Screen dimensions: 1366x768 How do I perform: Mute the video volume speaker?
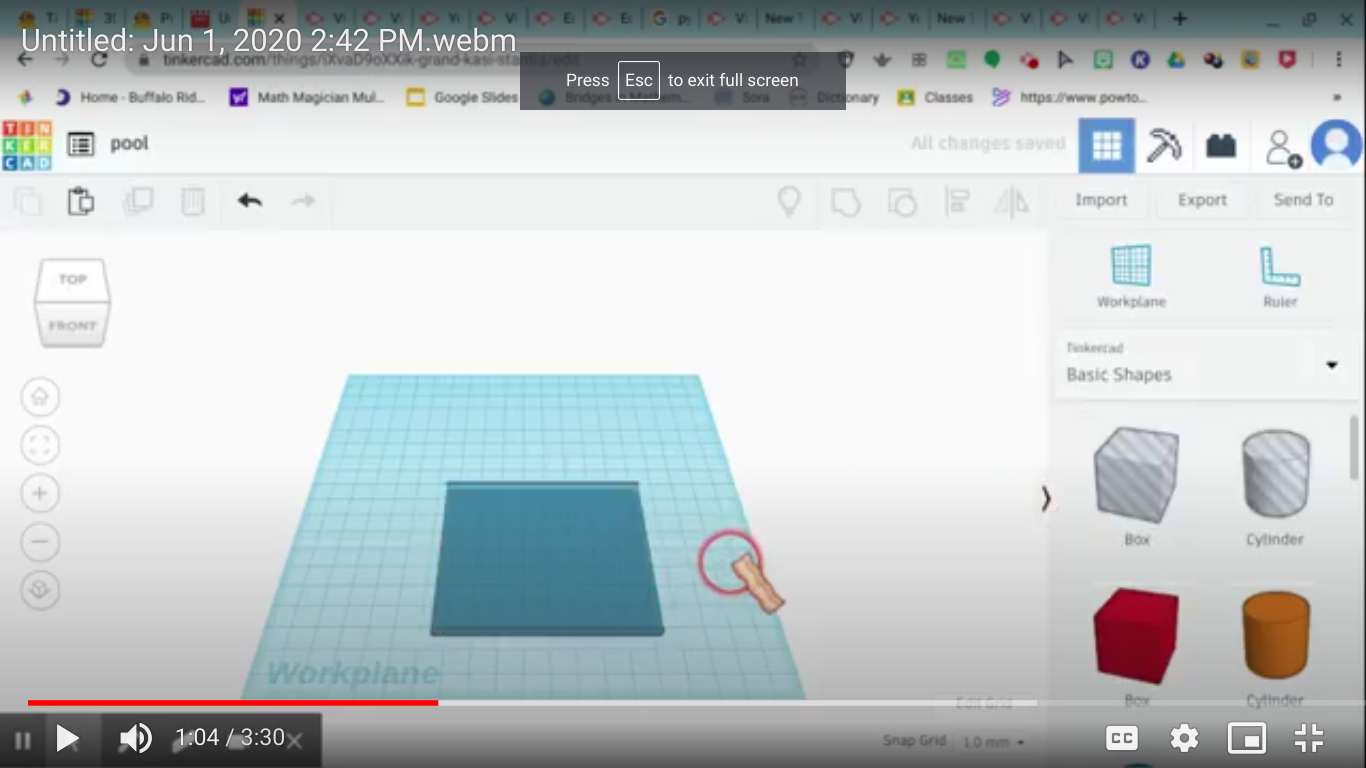tap(135, 738)
